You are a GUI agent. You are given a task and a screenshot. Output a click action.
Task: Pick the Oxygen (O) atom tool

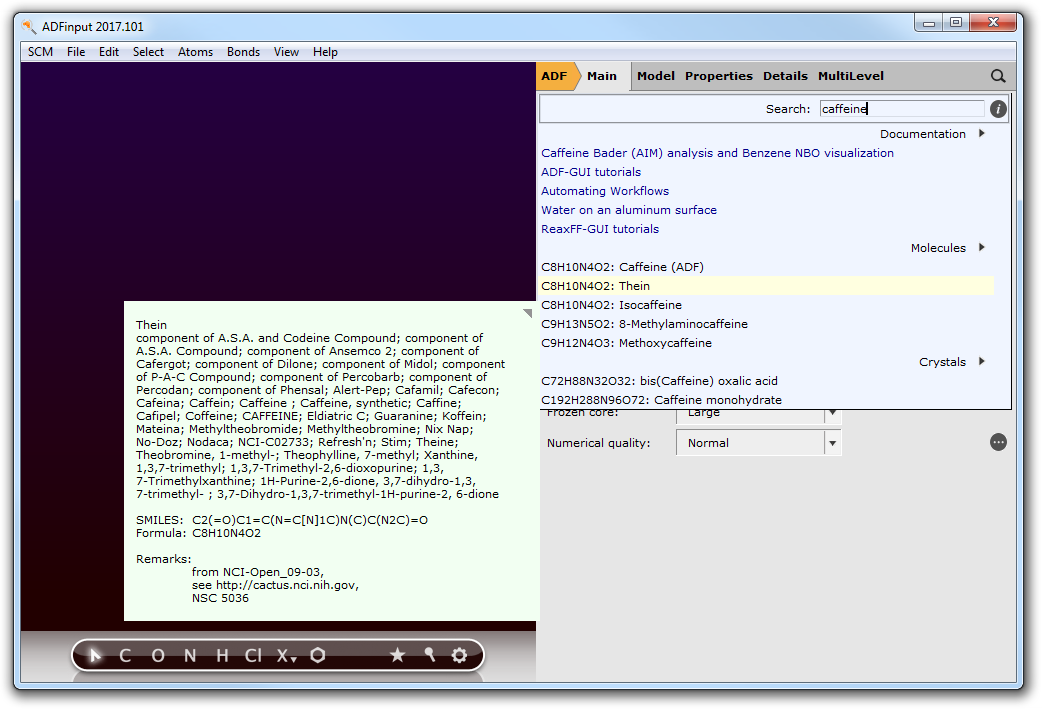coord(157,656)
